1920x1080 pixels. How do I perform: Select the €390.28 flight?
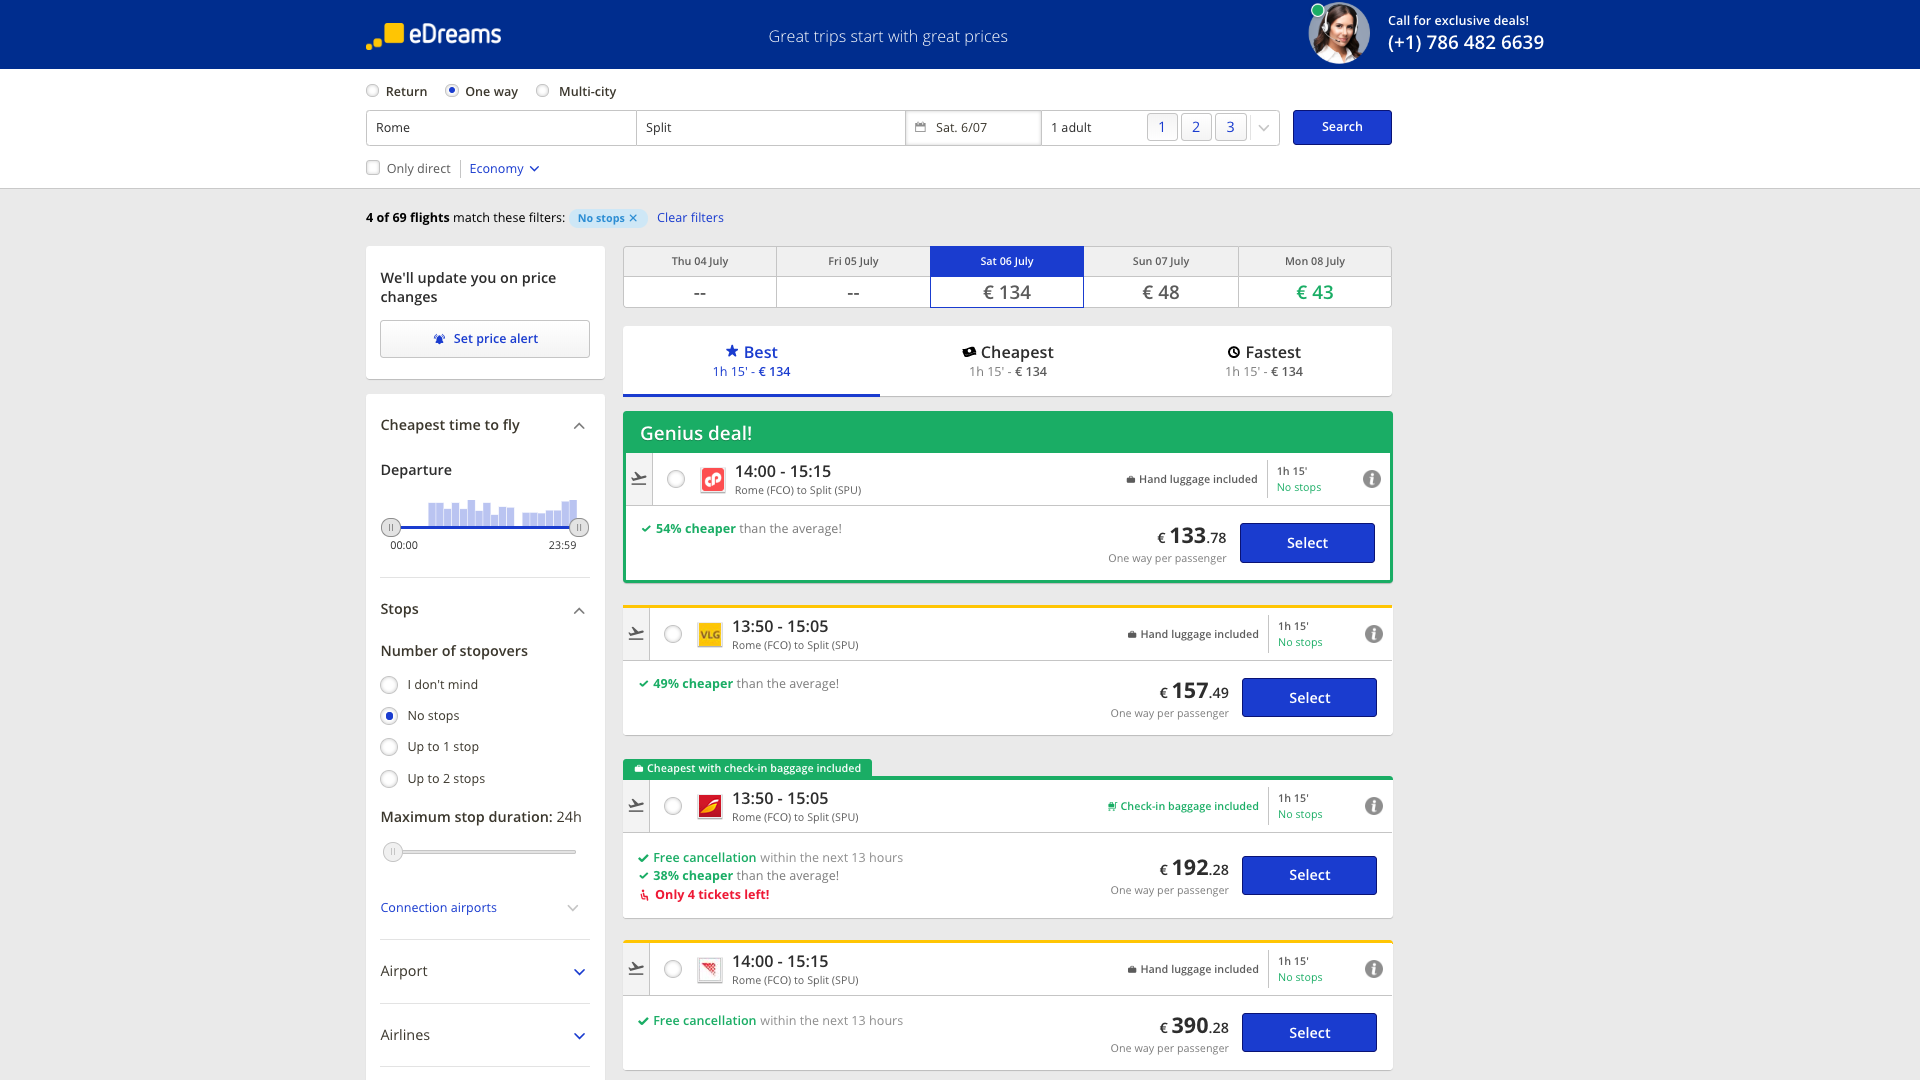point(1309,1033)
